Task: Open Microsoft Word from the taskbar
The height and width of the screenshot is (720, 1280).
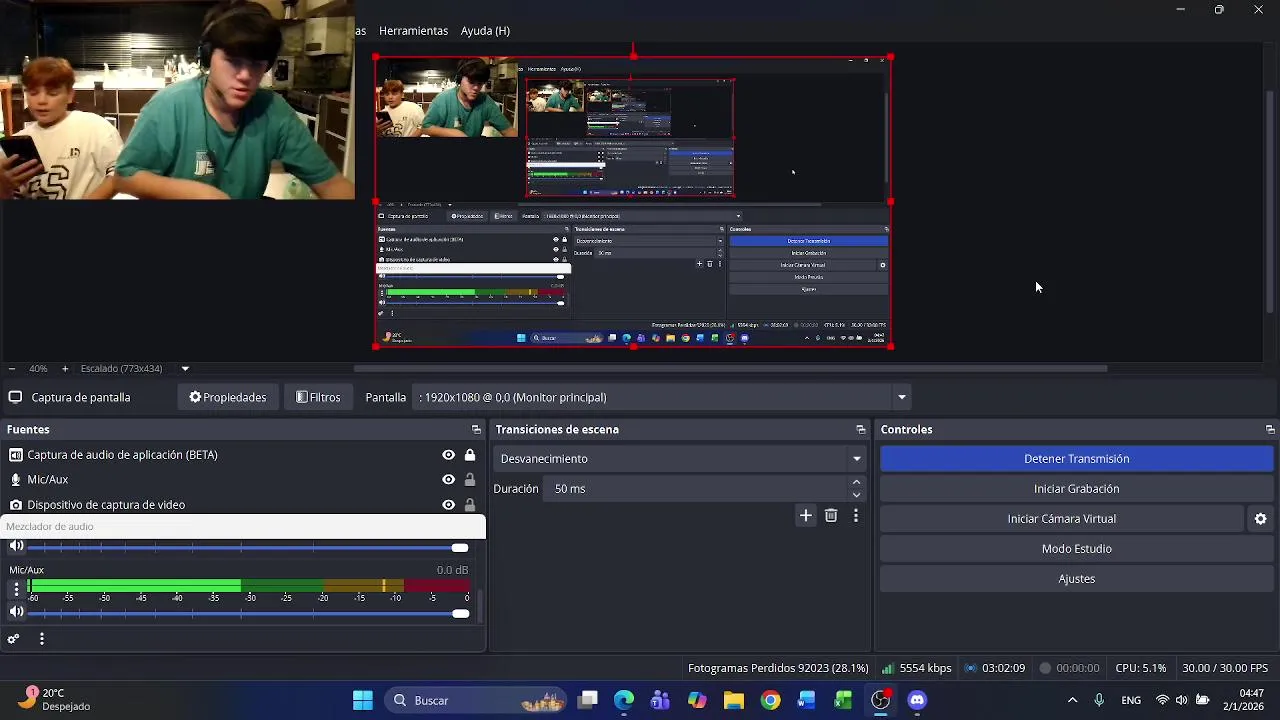Action: tap(807, 700)
